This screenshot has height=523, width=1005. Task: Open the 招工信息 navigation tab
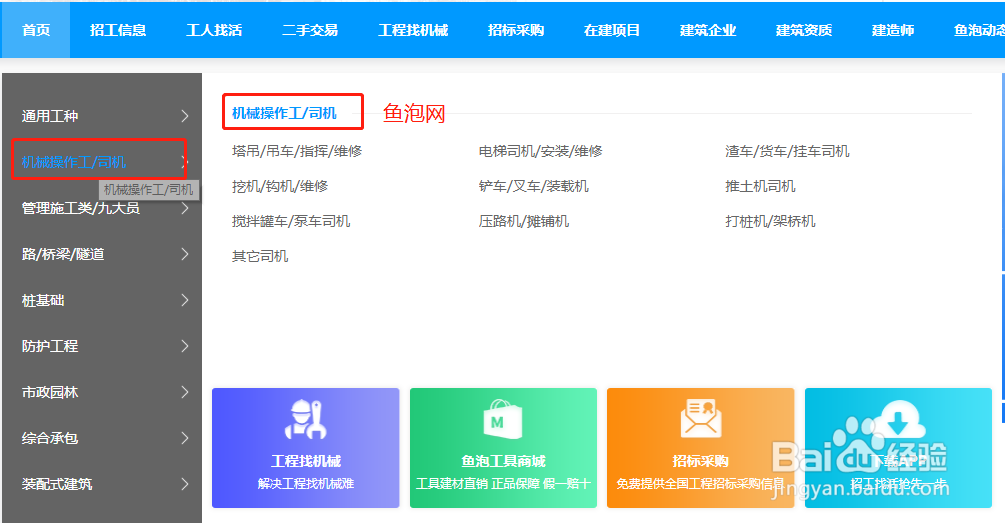118,30
